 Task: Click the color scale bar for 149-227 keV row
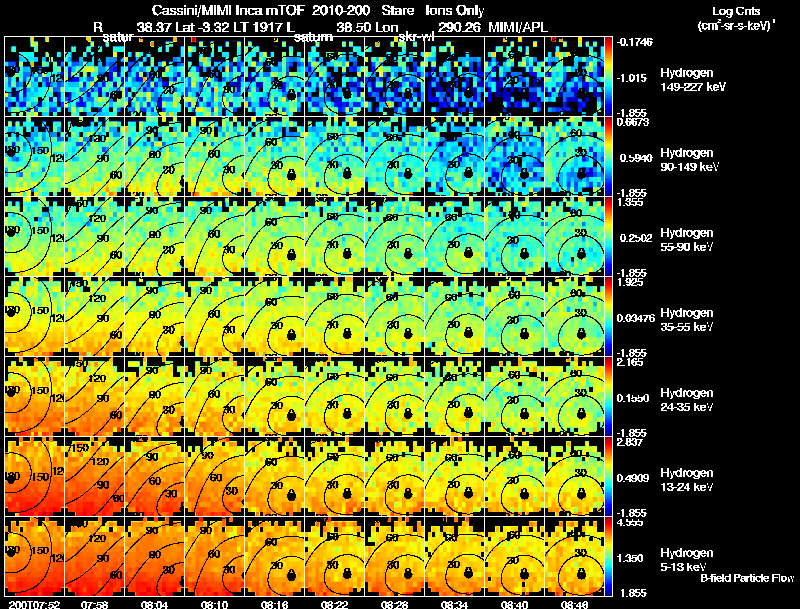[x=608, y=77]
